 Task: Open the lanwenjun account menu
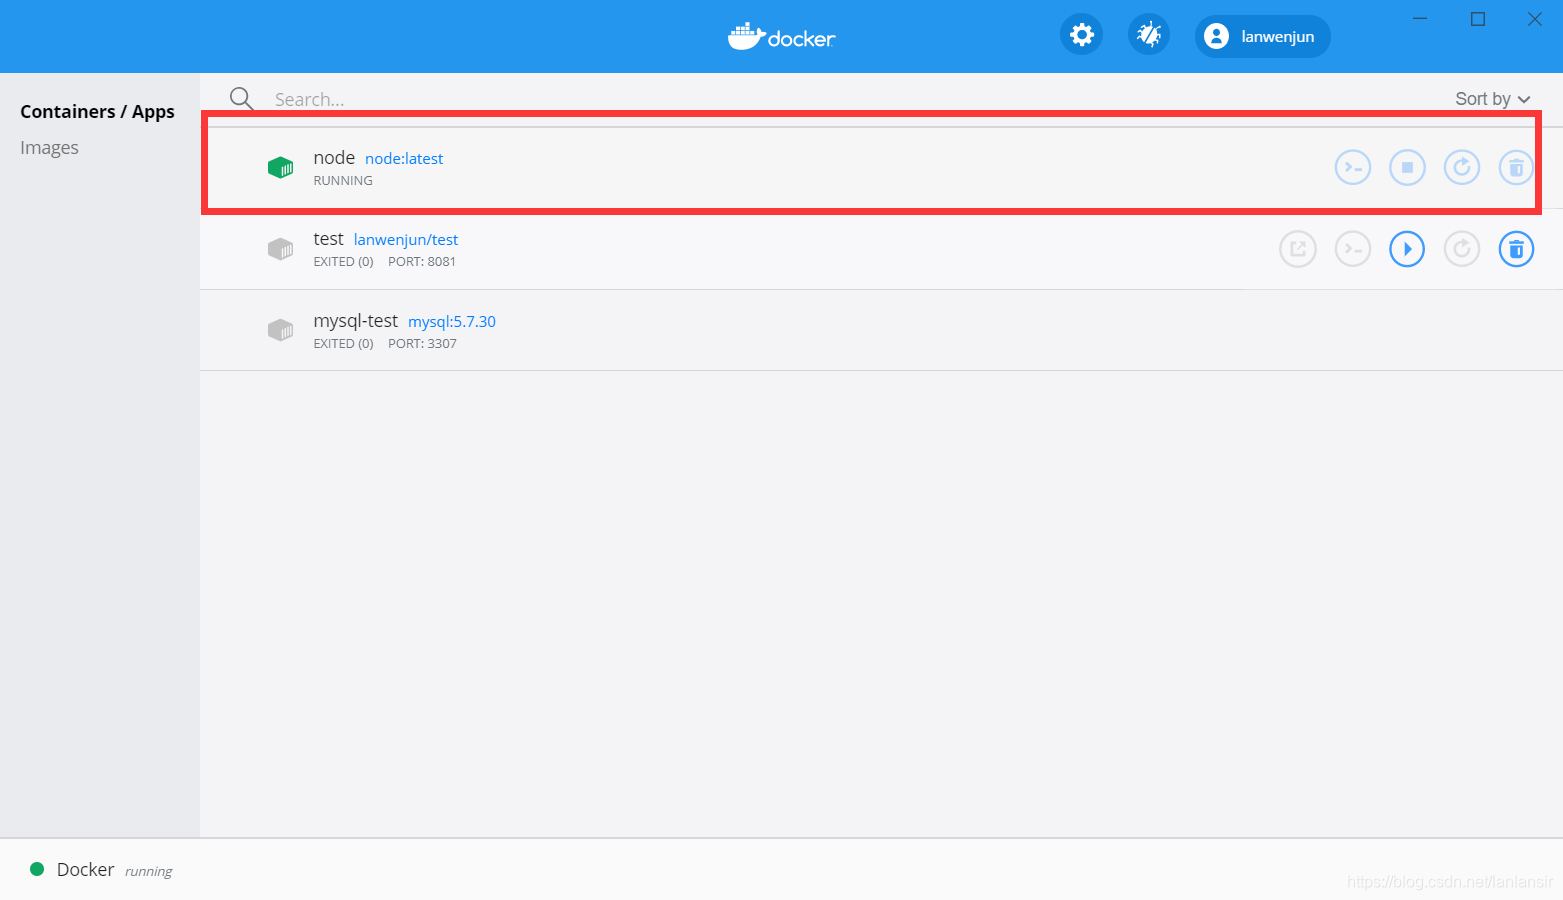1262,36
